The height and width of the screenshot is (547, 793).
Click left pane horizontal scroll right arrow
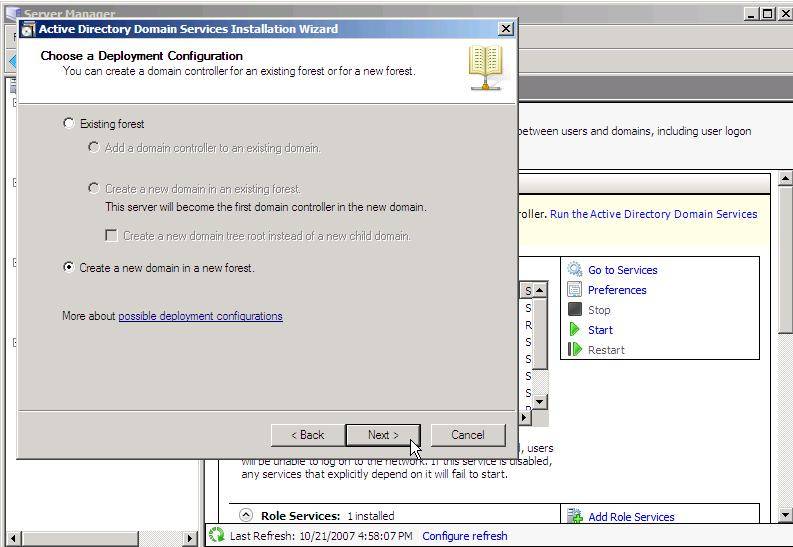click(190, 538)
